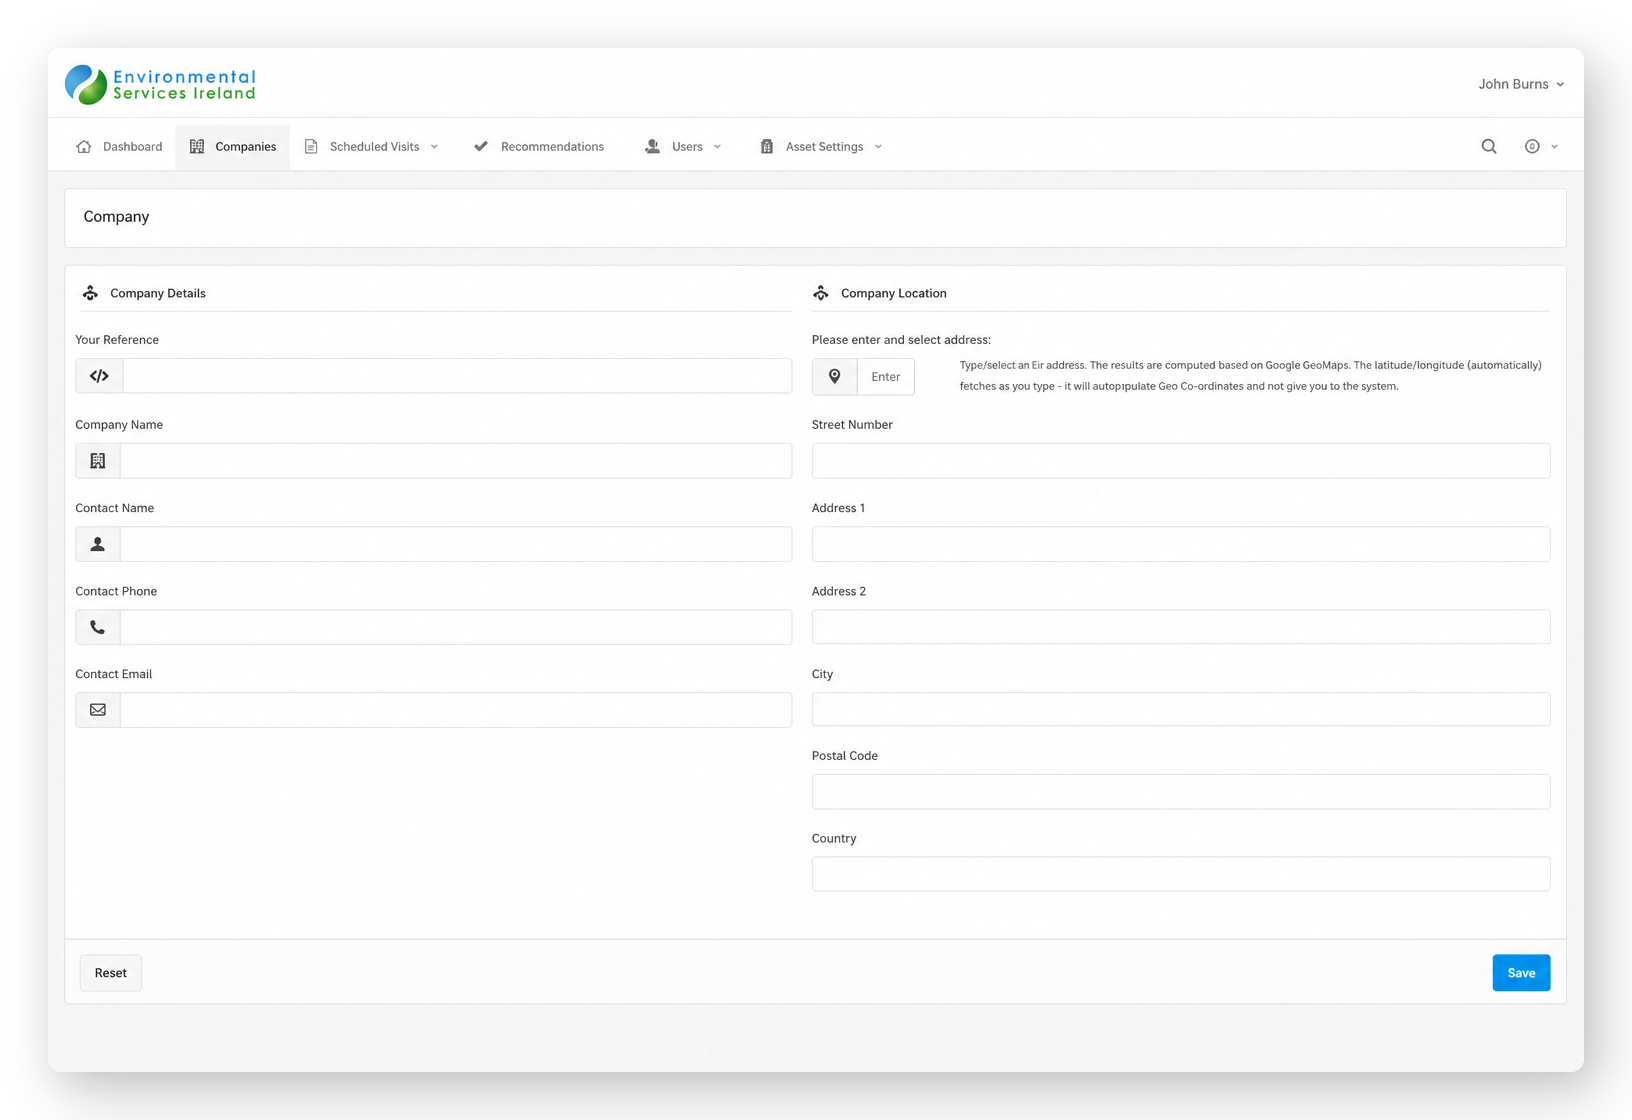Focus the Street Number input field
The width and height of the screenshot is (1632, 1120).
[1181, 461]
